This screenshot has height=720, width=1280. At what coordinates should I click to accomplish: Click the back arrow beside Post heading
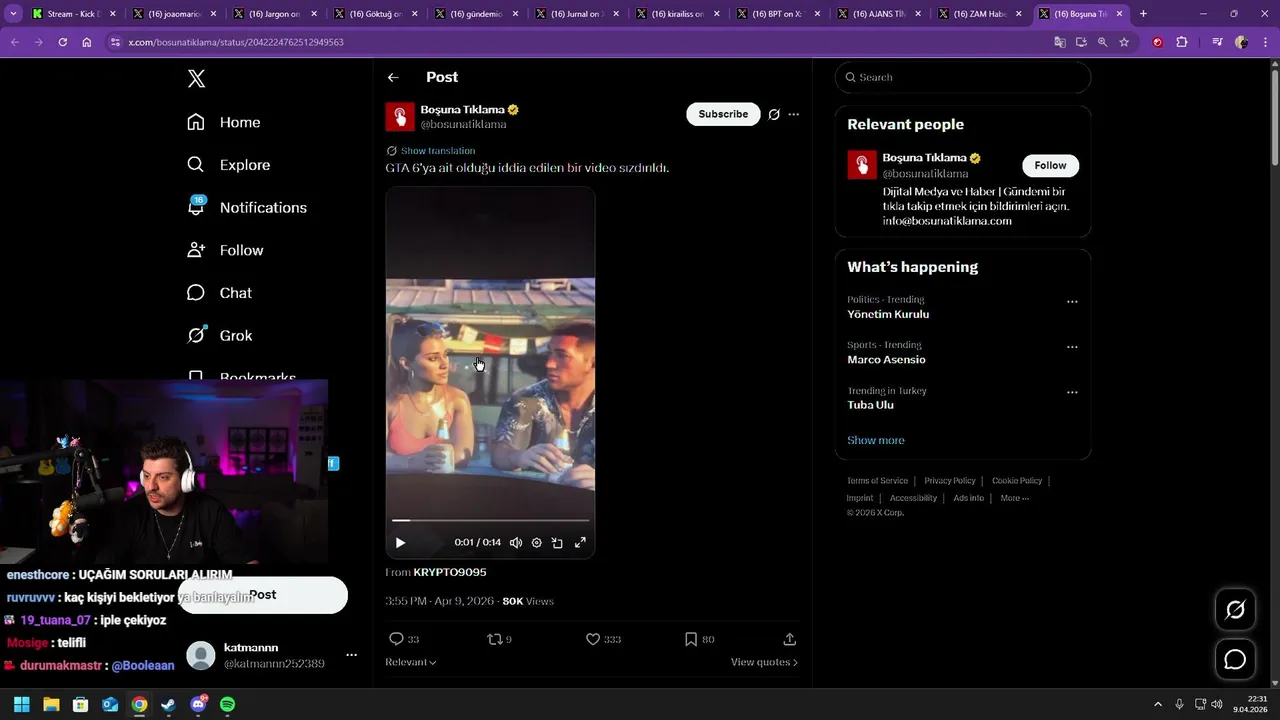[393, 77]
